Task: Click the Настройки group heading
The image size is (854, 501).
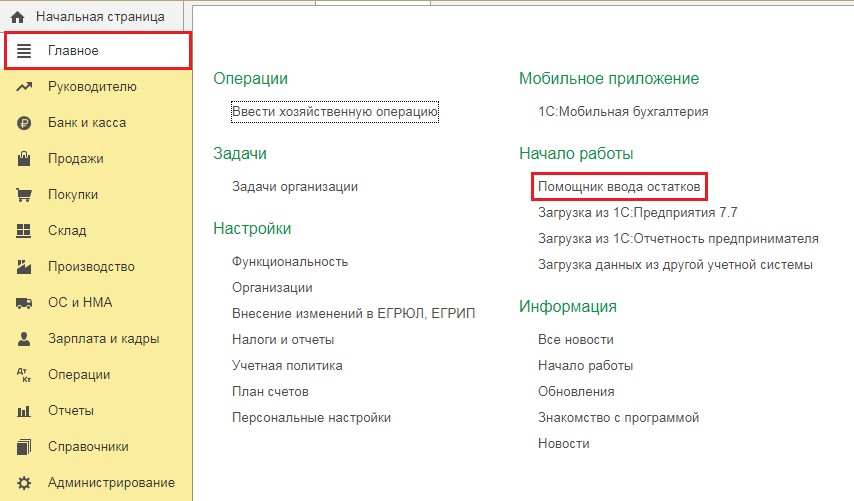Action: click(252, 228)
